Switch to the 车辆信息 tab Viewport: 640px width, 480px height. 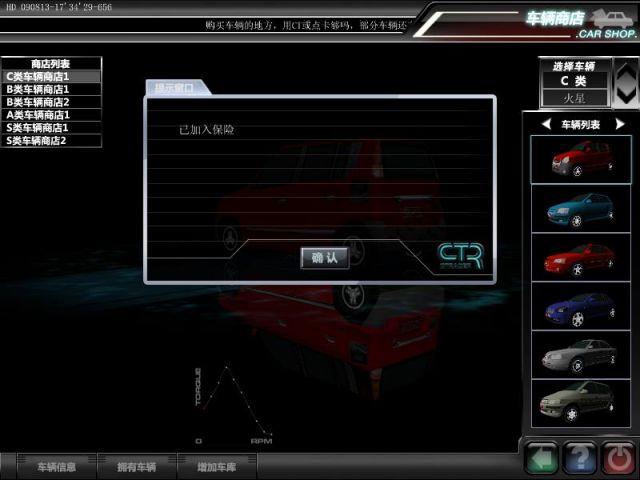pos(56,466)
